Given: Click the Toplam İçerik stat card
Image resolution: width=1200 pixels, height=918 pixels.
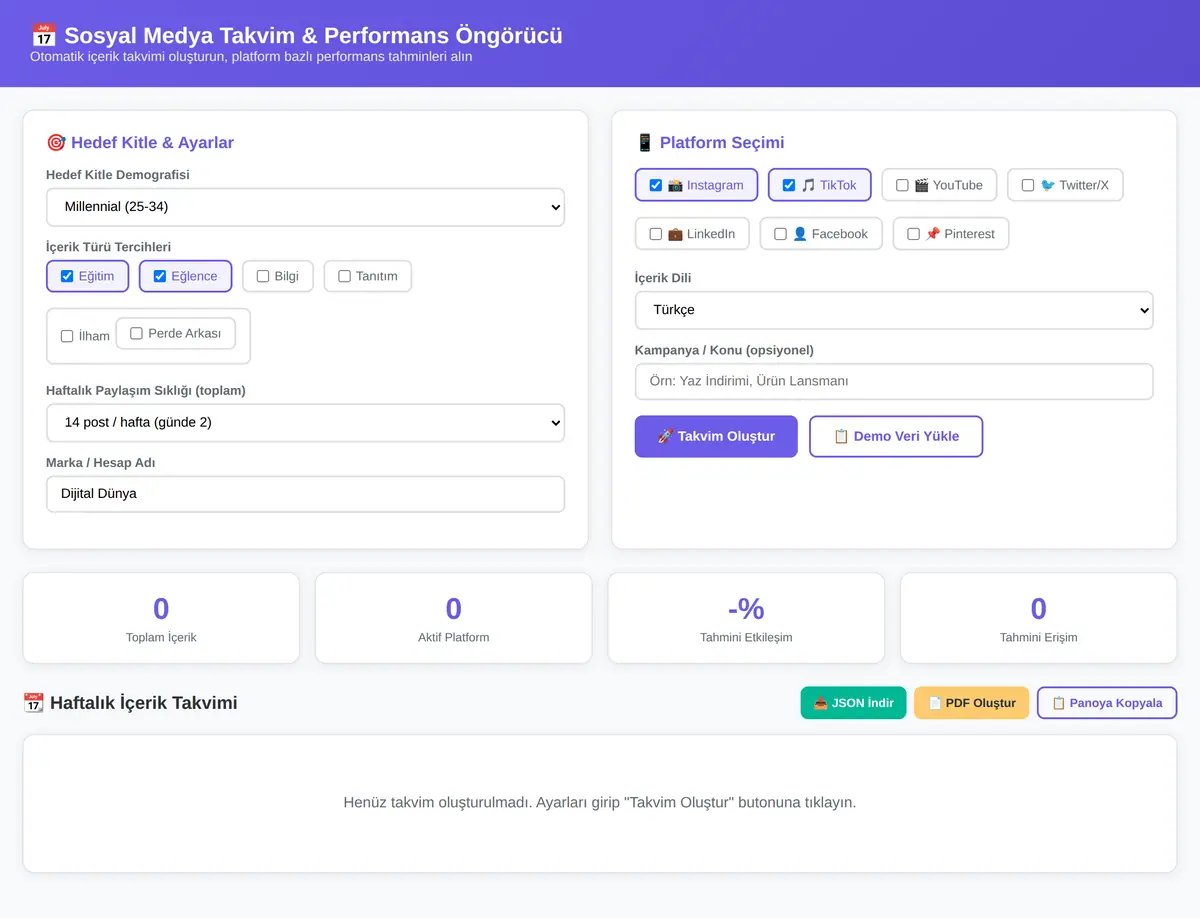Looking at the screenshot, I should pos(161,618).
